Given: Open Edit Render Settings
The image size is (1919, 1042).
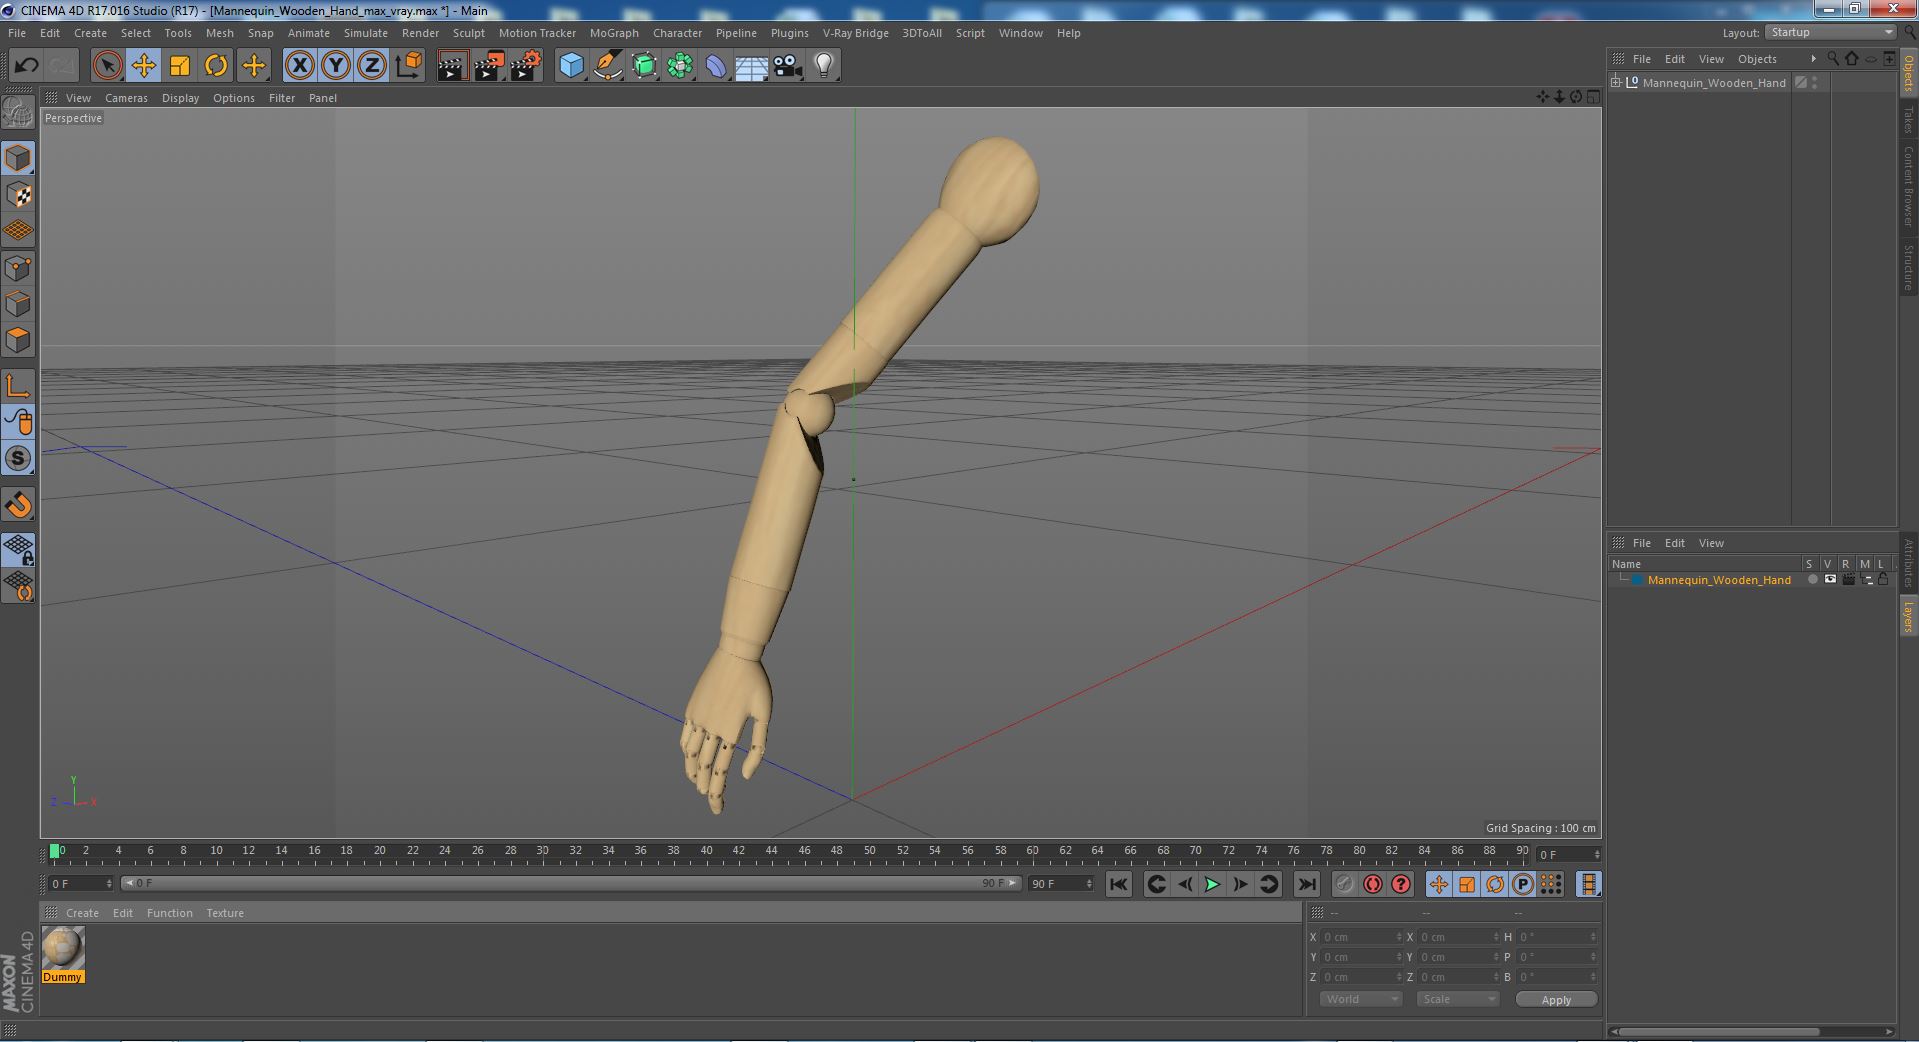Looking at the screenshot, I should point(526,66).
